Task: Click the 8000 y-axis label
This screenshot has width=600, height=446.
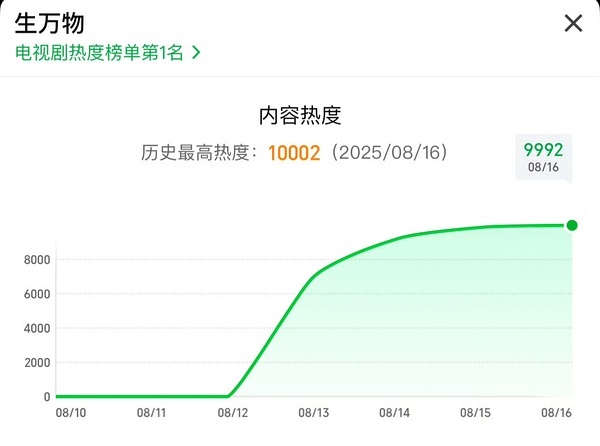Action: [37, 260]
